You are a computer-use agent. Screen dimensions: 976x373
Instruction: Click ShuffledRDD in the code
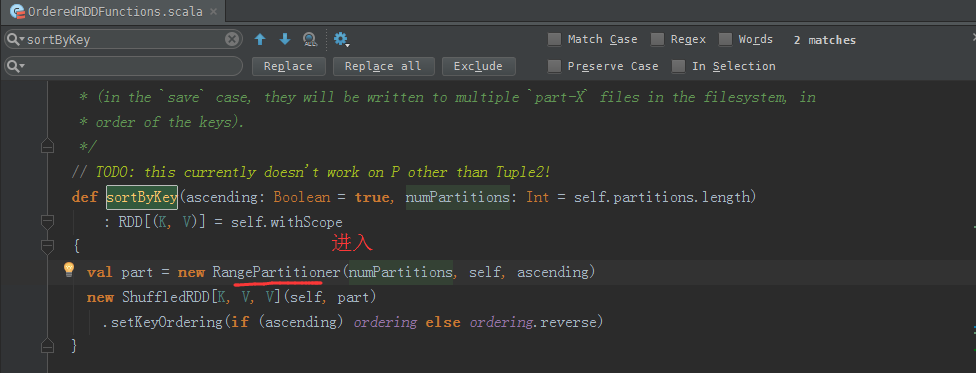[x=166, y=298]
